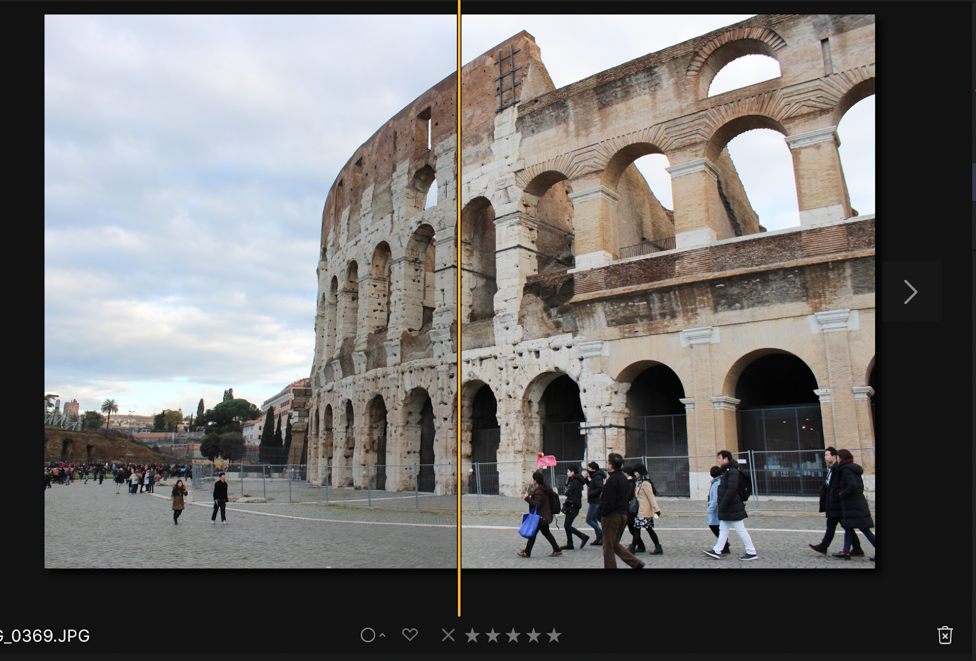This screenshot has width=976, height=661.
Task: Reject photo with the X icon
Action: pyautogui.click(x=448, y=635)
